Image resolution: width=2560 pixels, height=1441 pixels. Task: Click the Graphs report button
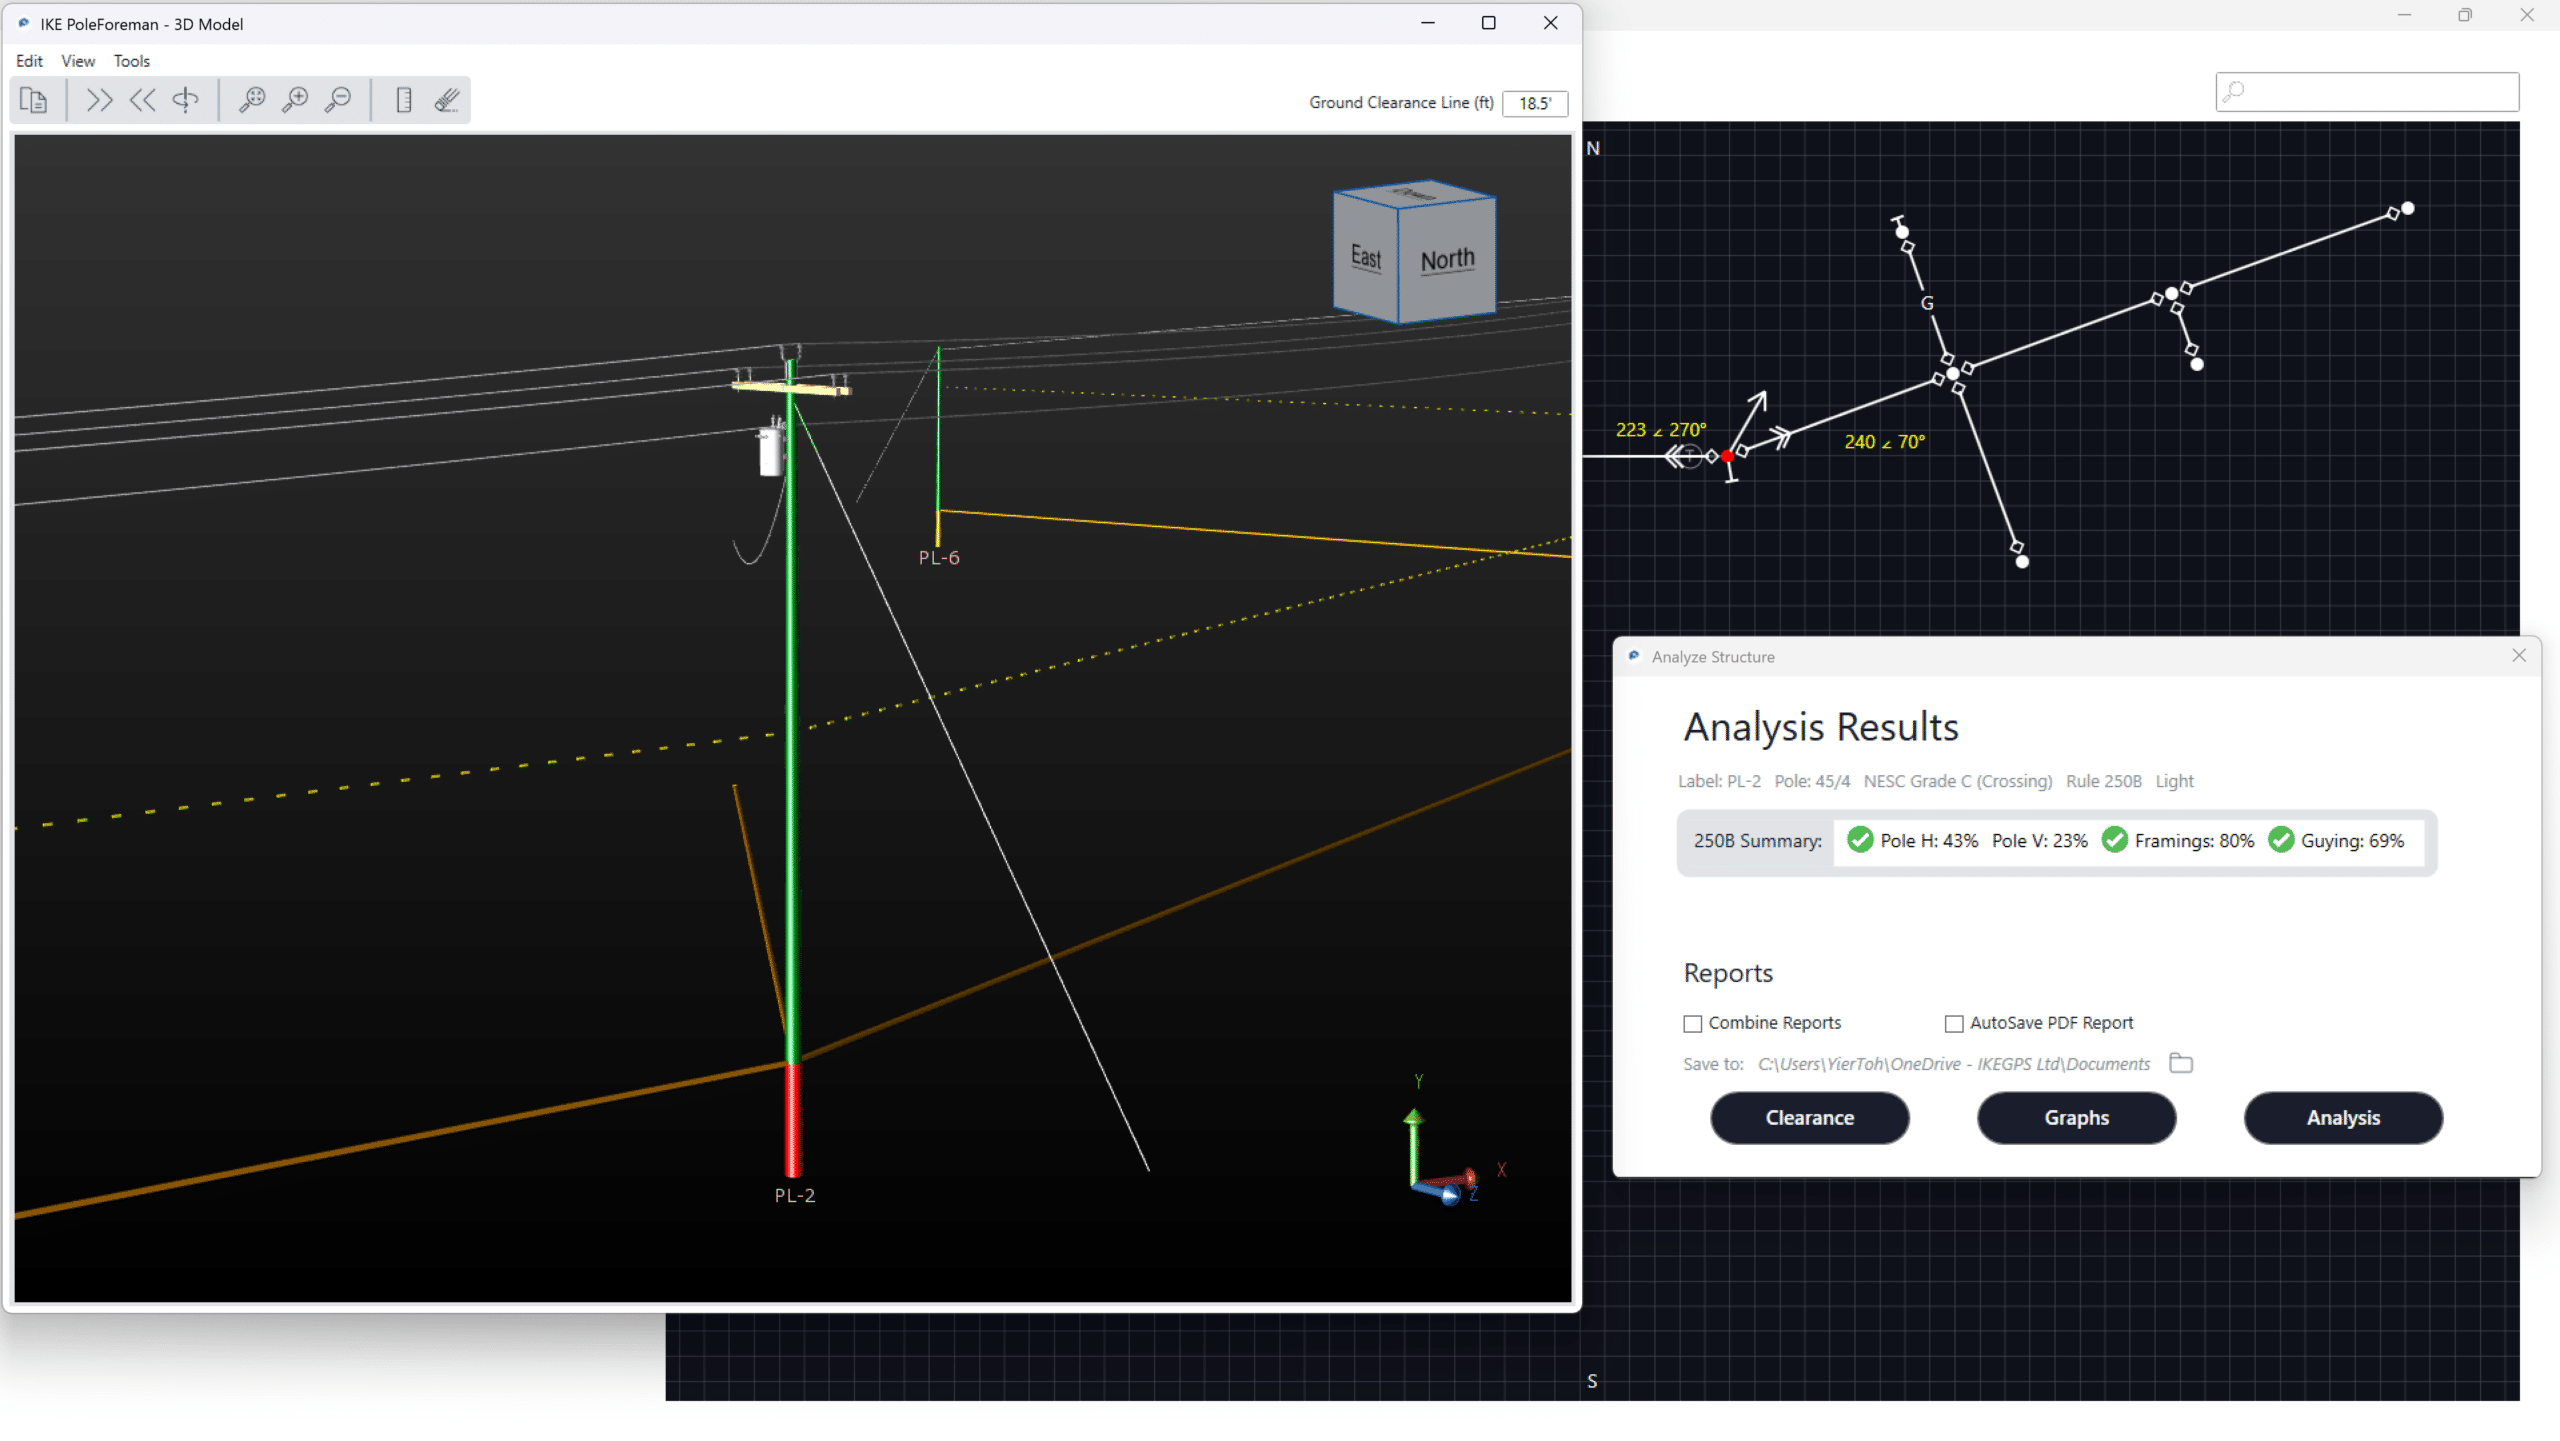pyautogui.click(x=2077, y=1118)
